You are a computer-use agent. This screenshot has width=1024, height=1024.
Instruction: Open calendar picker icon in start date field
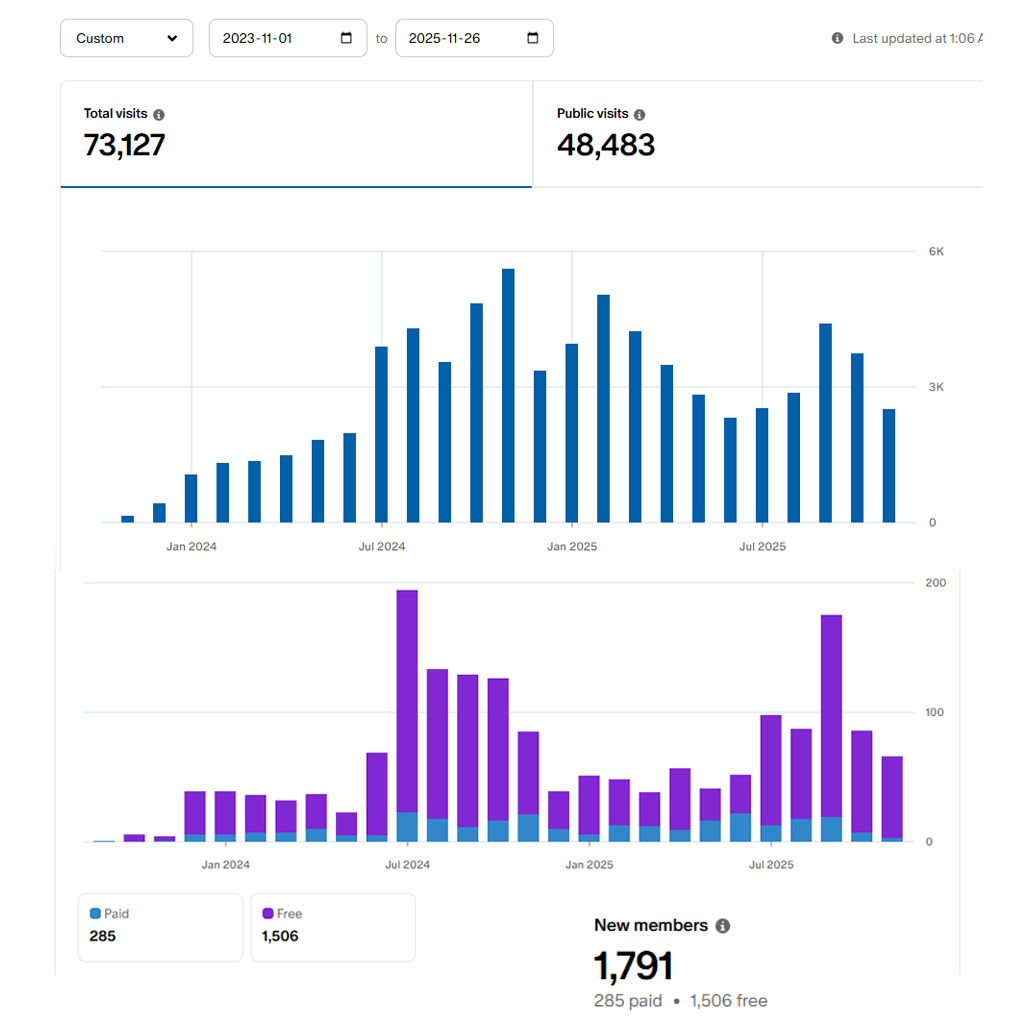[346, 38]
